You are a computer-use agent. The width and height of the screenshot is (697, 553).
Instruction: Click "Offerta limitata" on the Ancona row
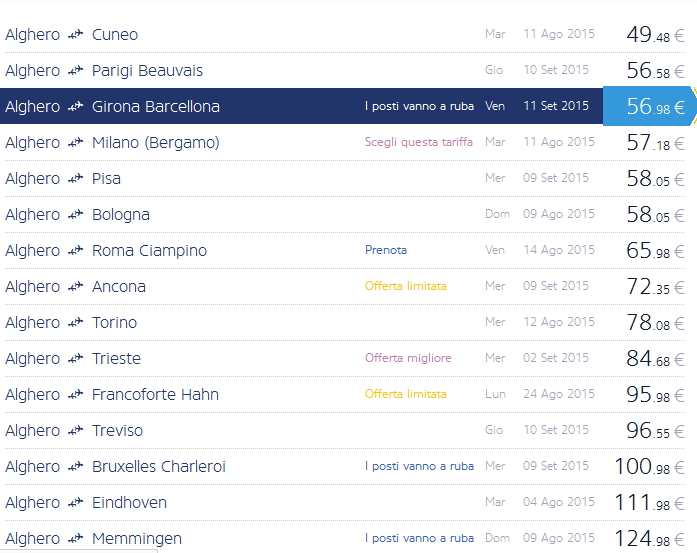pos(405,286)
